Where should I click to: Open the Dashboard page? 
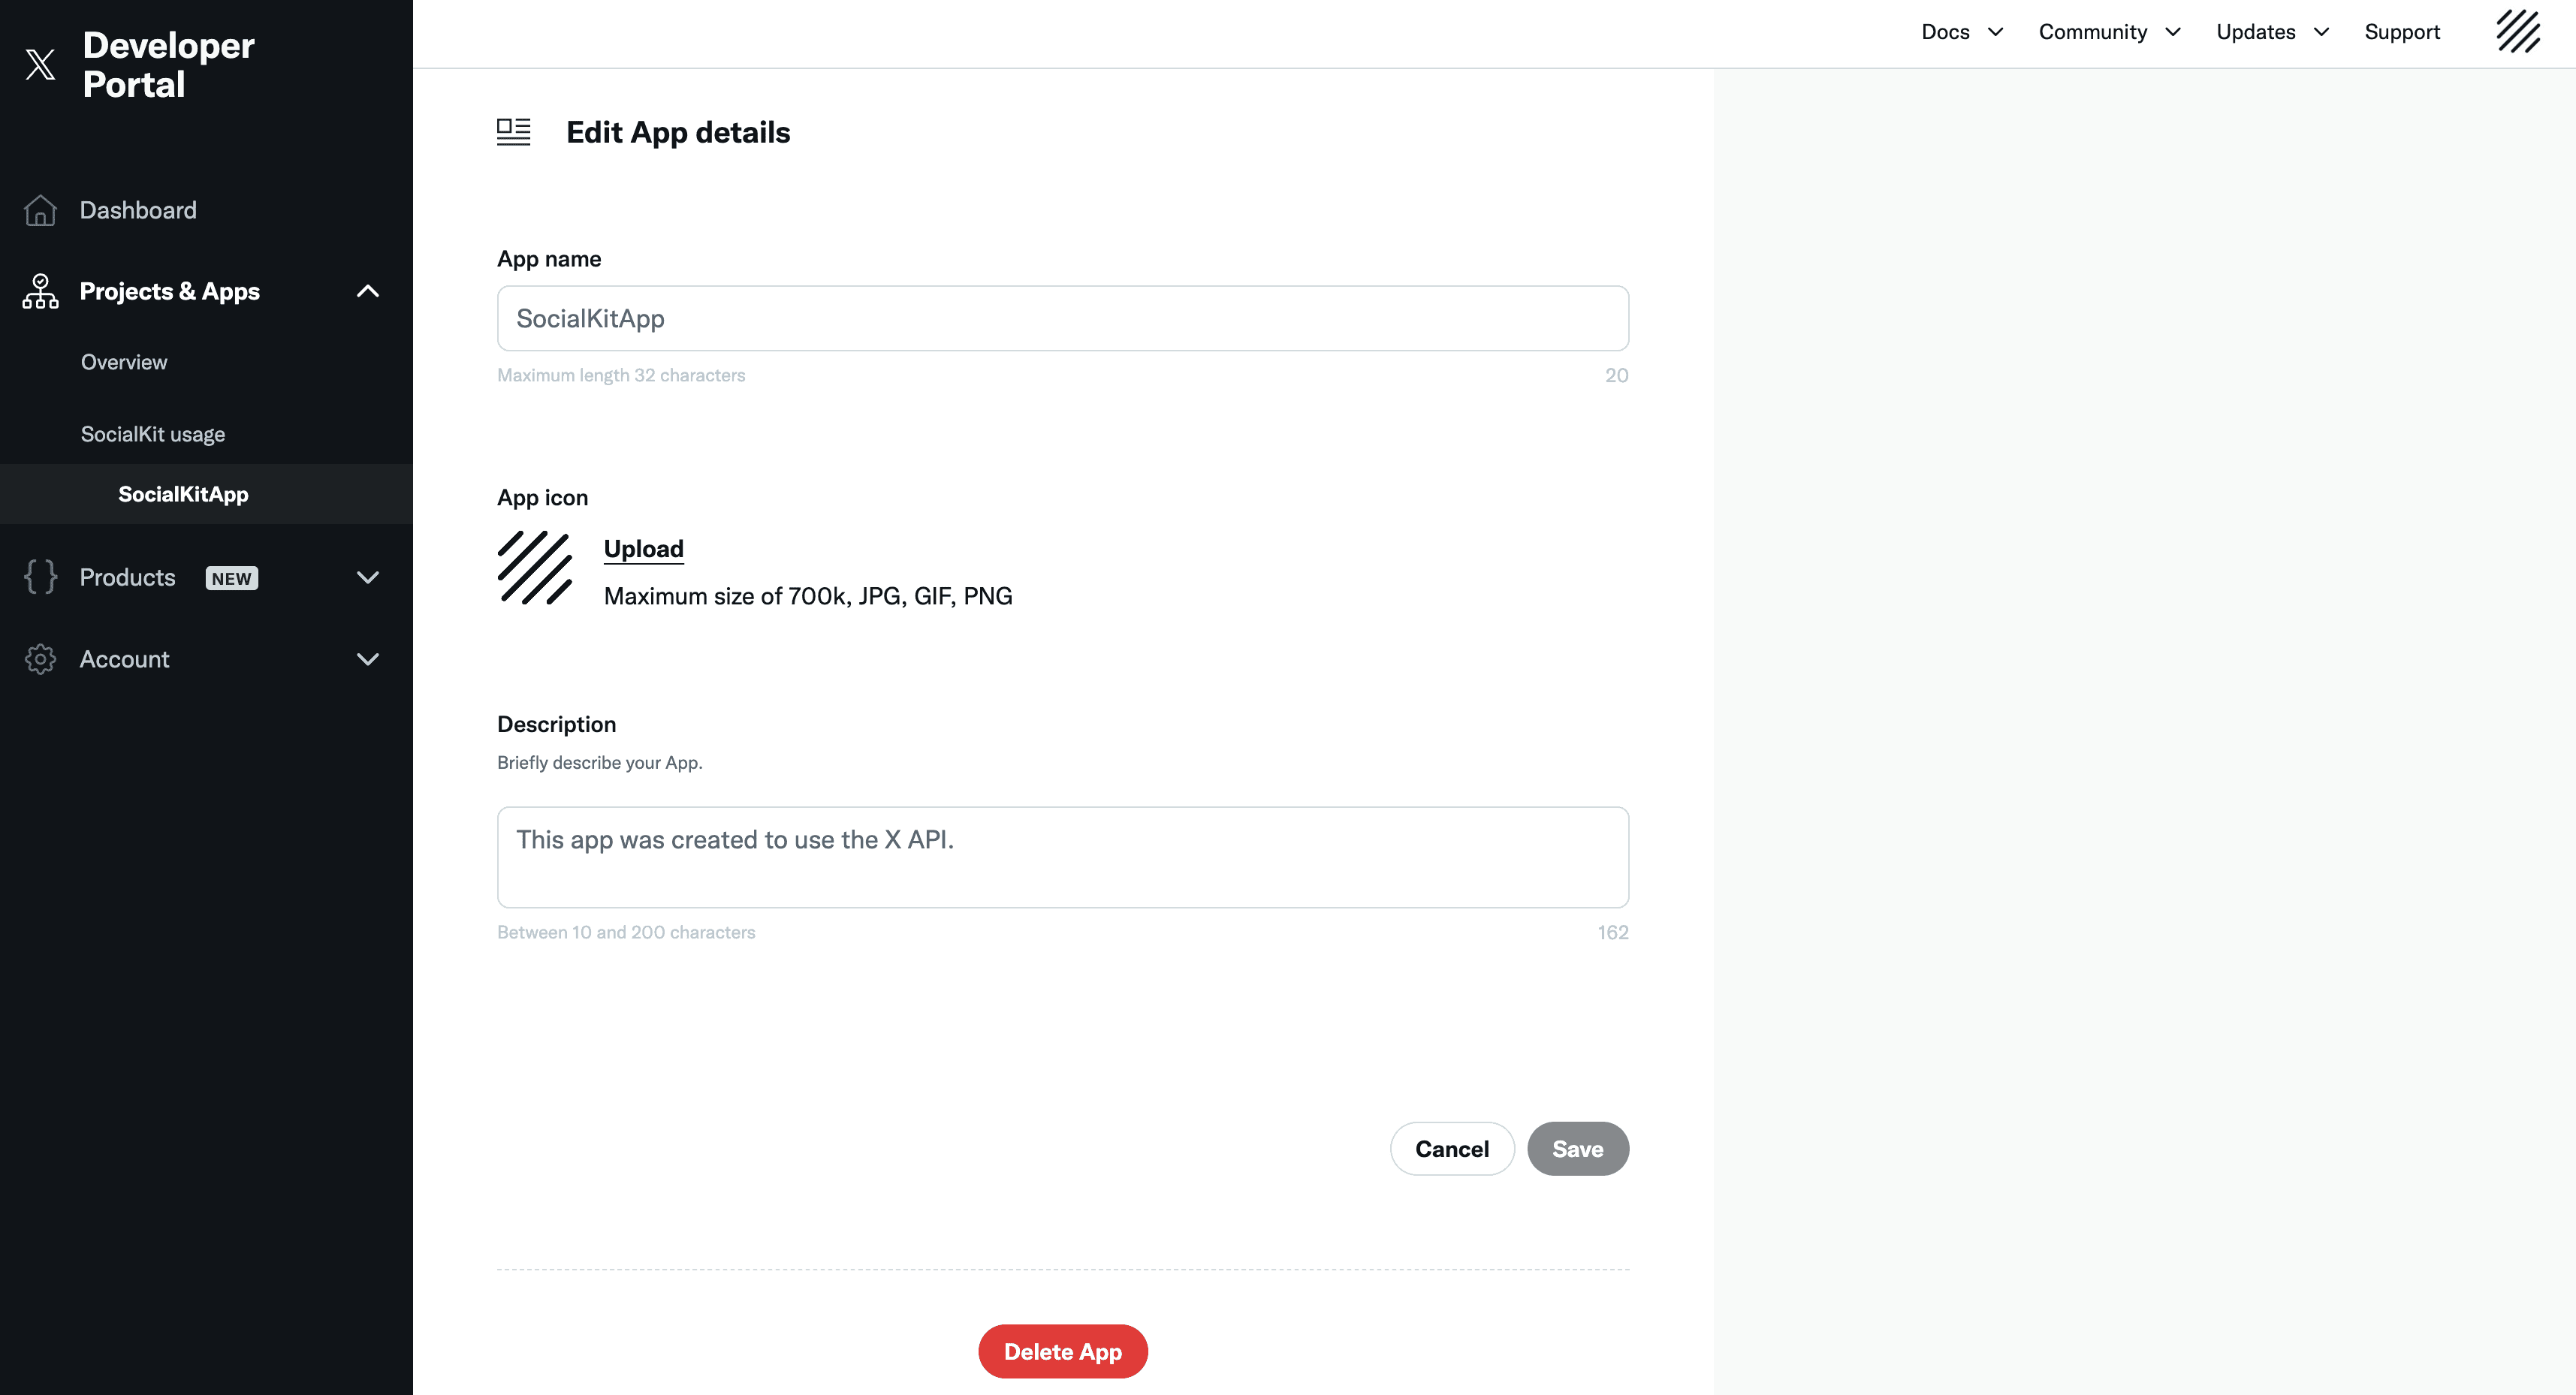pos(138,210)
